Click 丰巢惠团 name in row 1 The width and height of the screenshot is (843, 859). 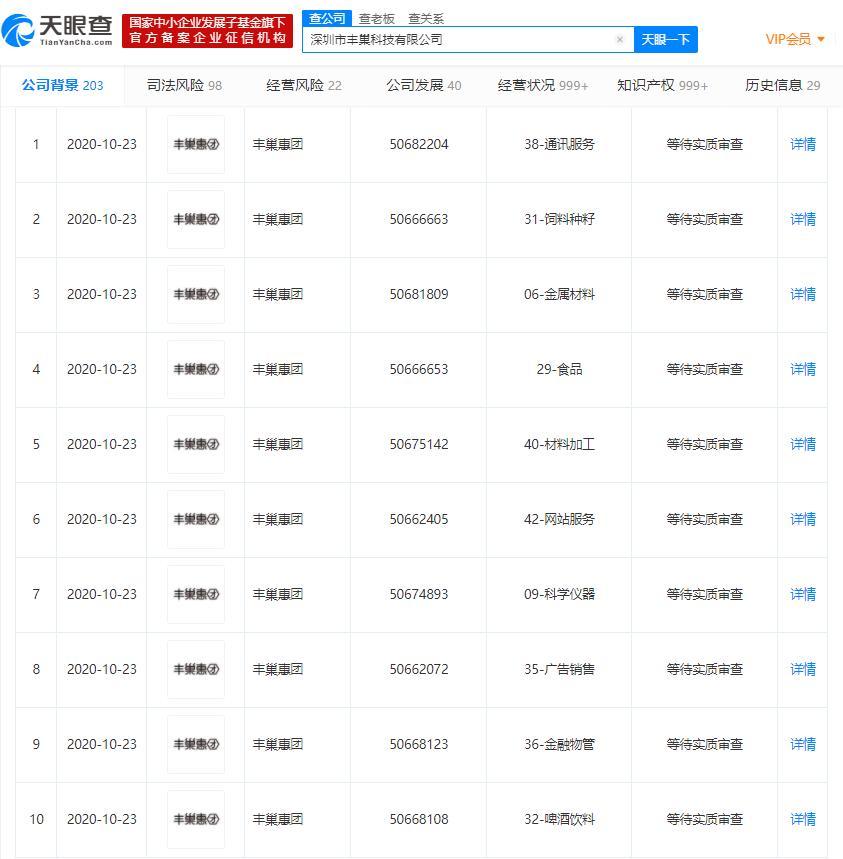[278, 144]
